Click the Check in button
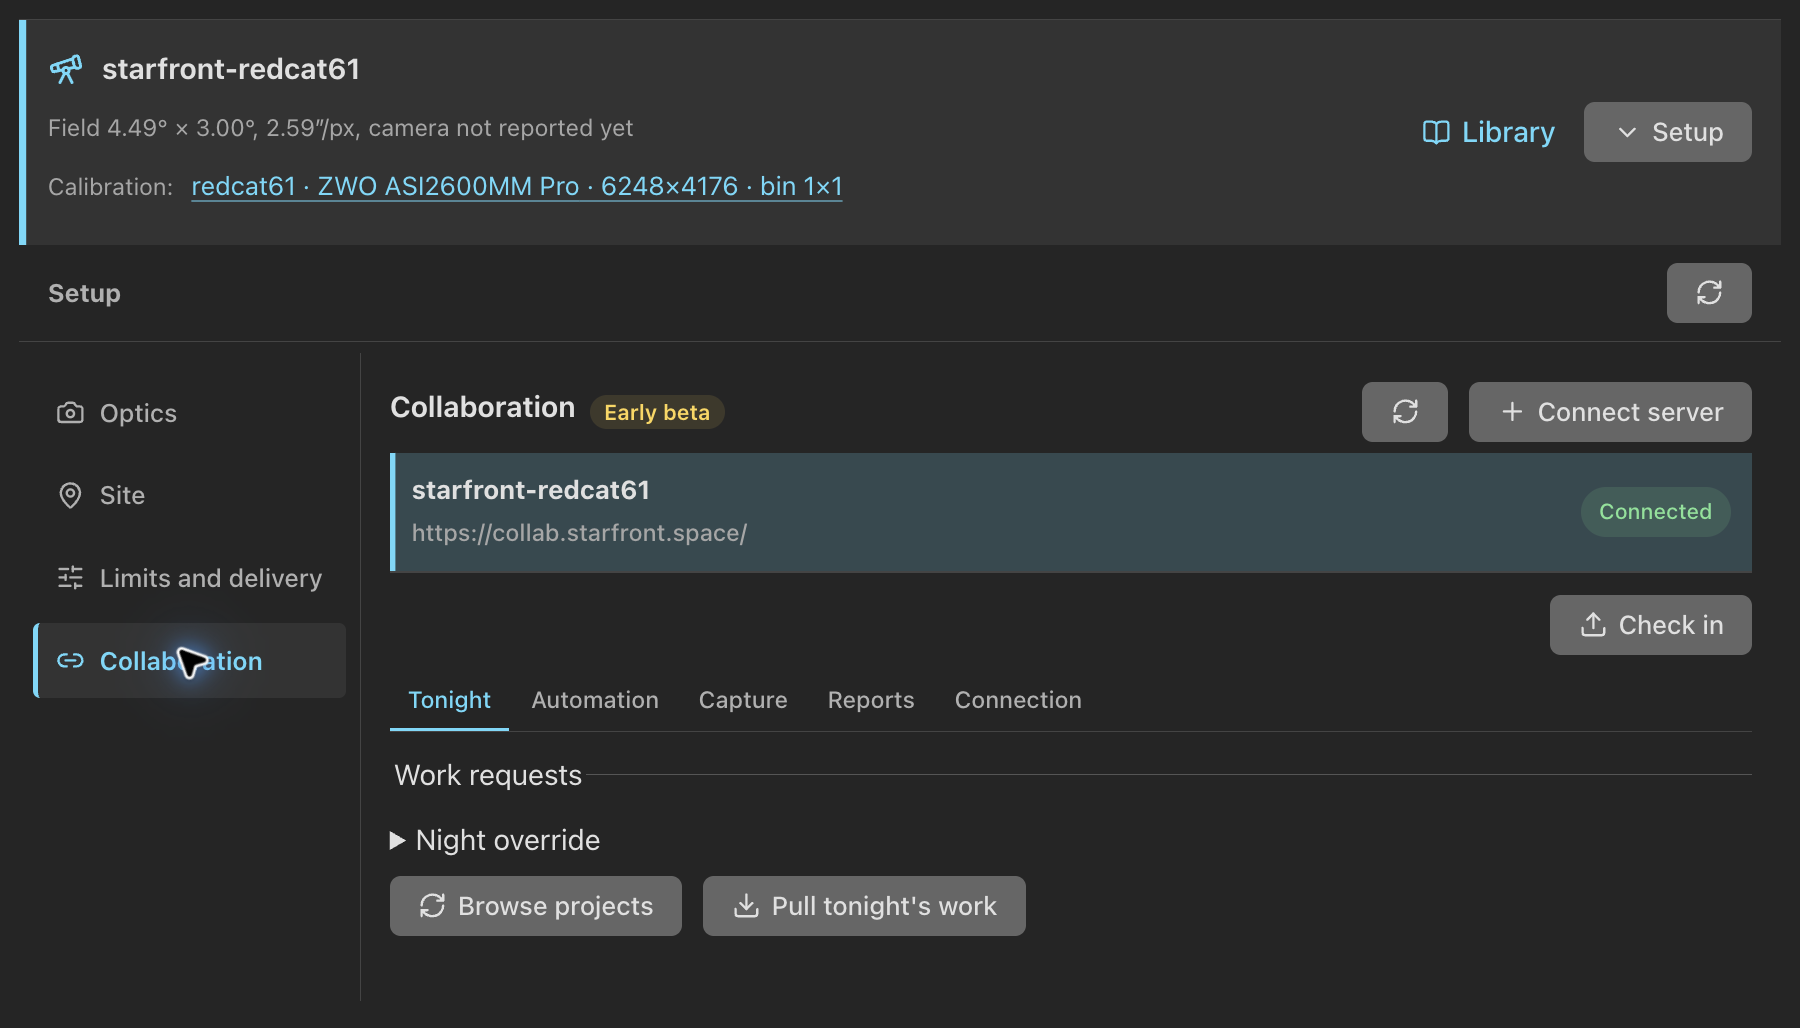Screen dimensions: 1800x1028 point(1650,625)
